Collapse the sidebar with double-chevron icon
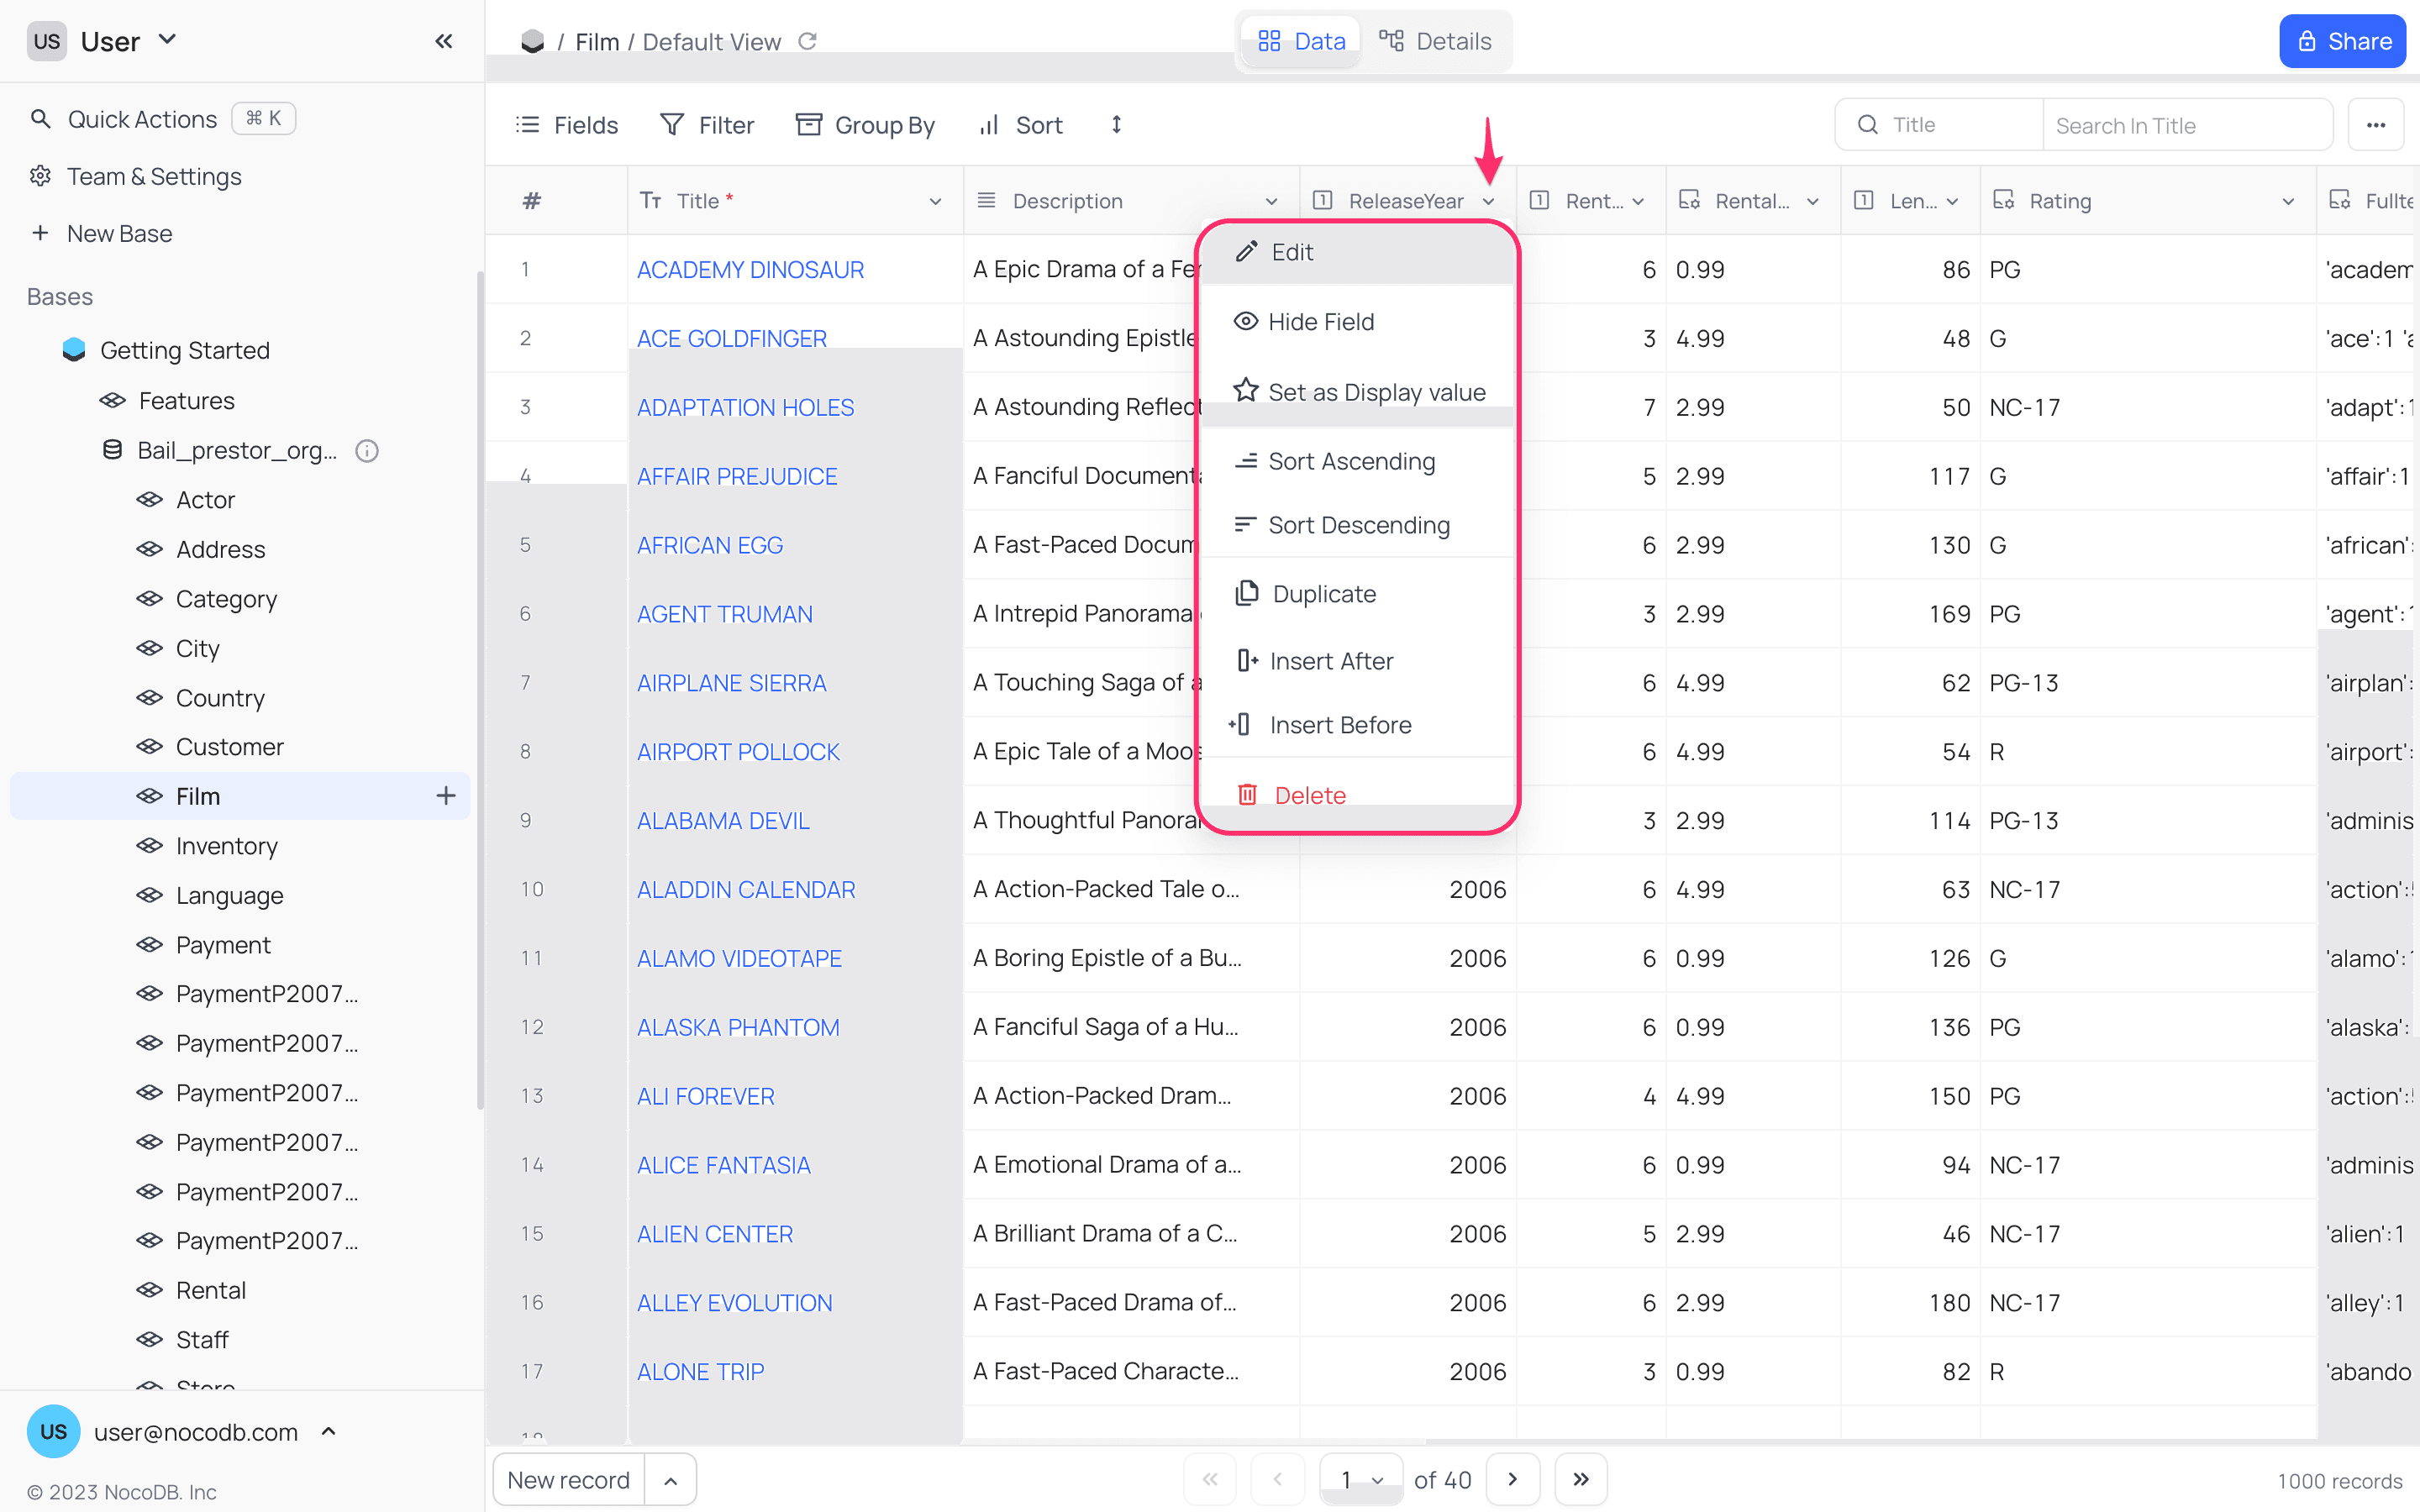Viewport: 2420px width, 1512px height. [443, 41]
